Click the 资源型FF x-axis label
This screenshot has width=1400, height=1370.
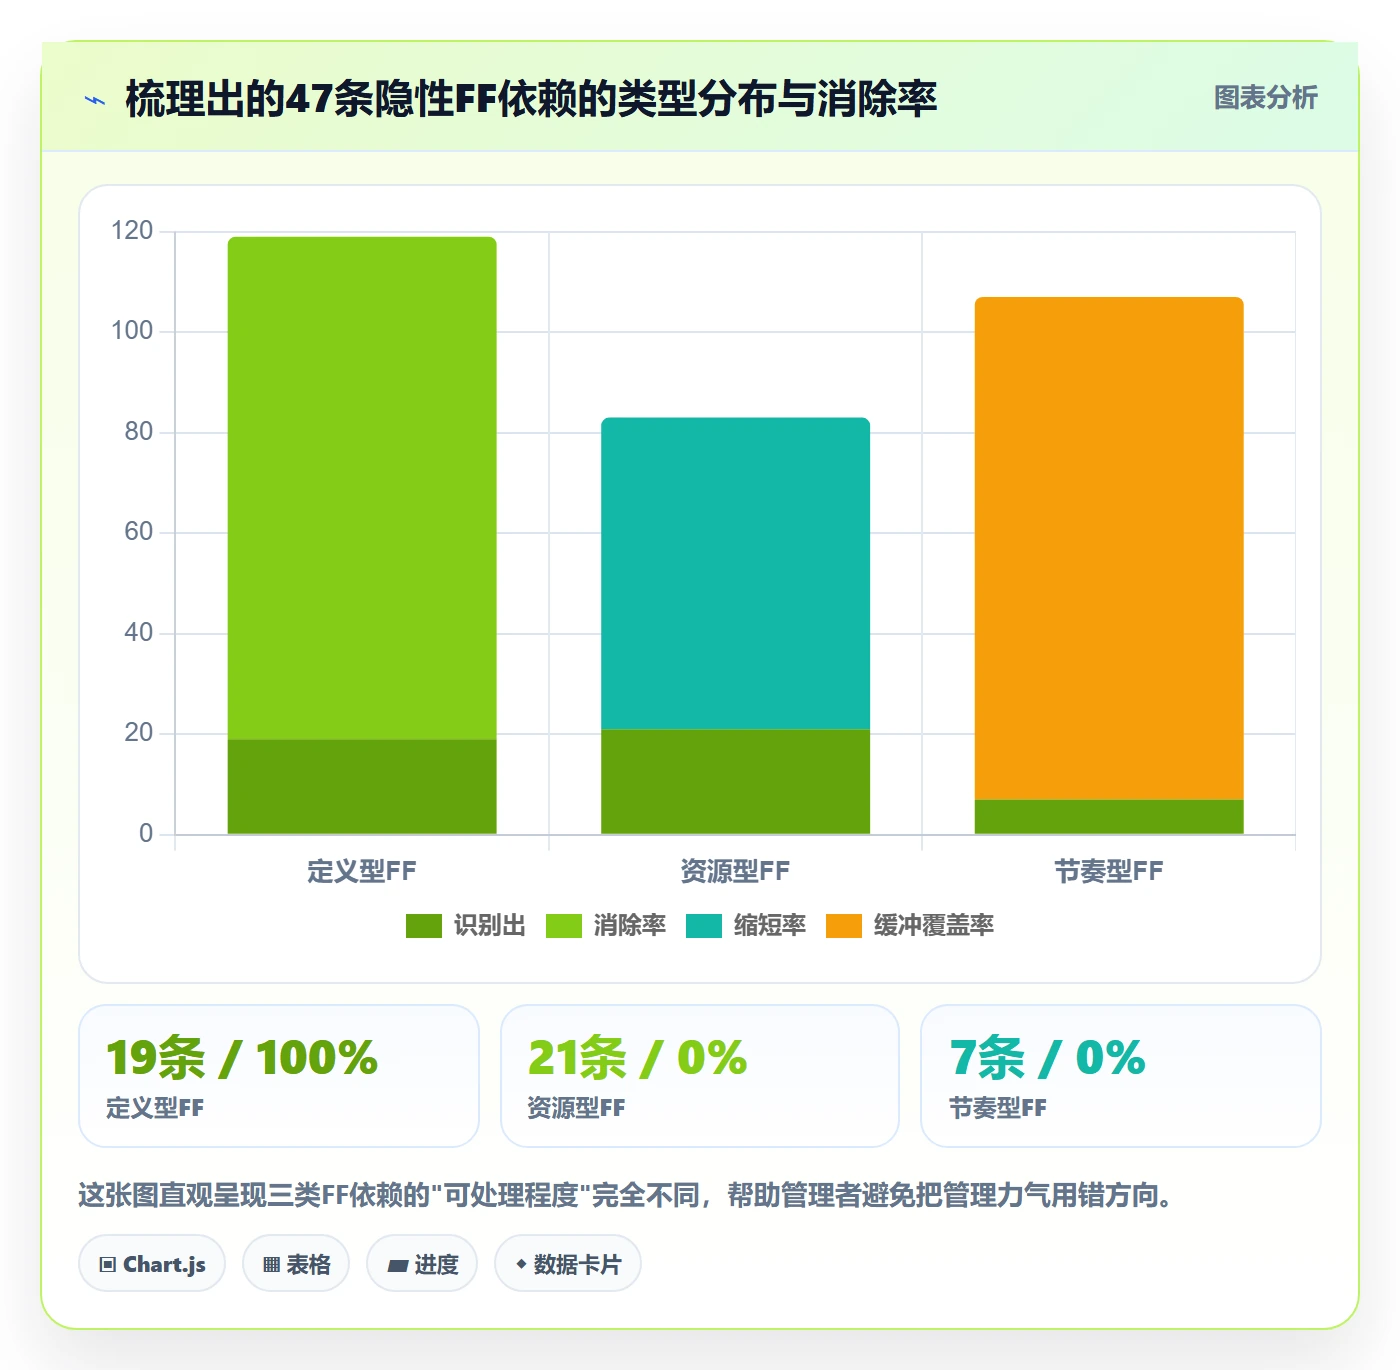[735, 871]
